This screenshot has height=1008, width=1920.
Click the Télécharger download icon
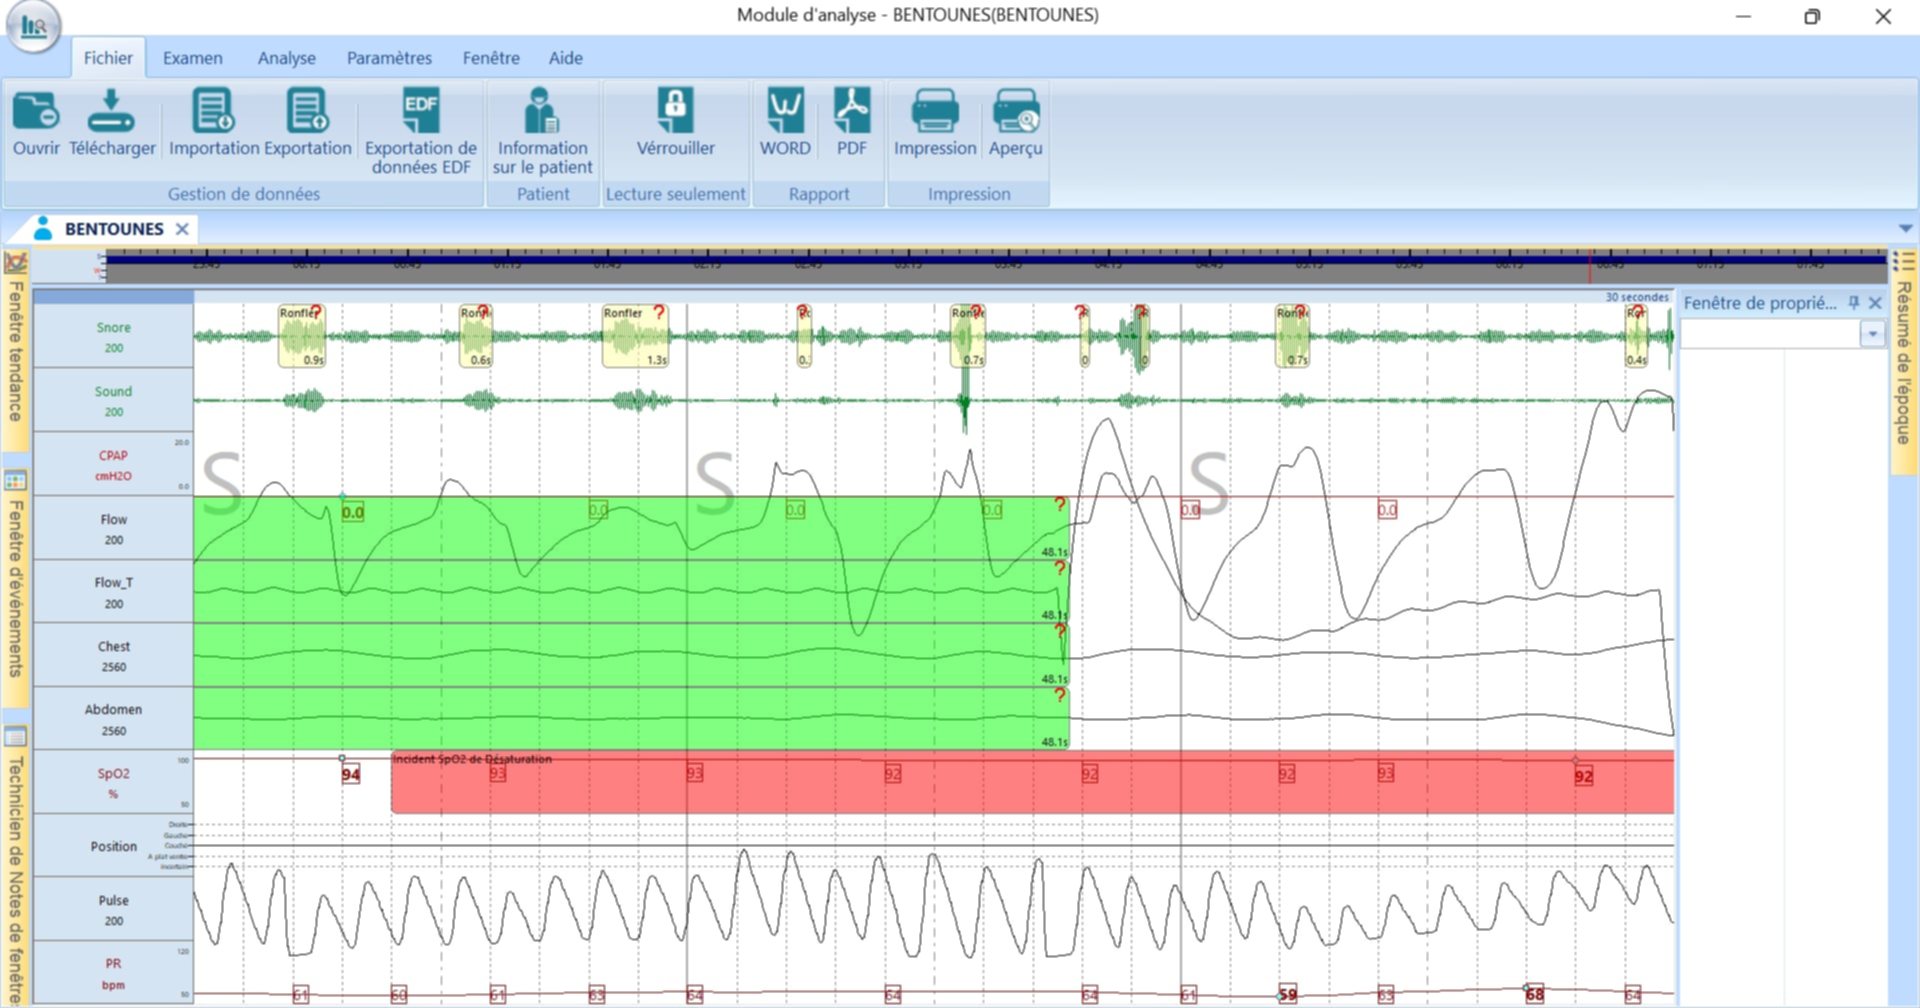(x=111, y=112)
